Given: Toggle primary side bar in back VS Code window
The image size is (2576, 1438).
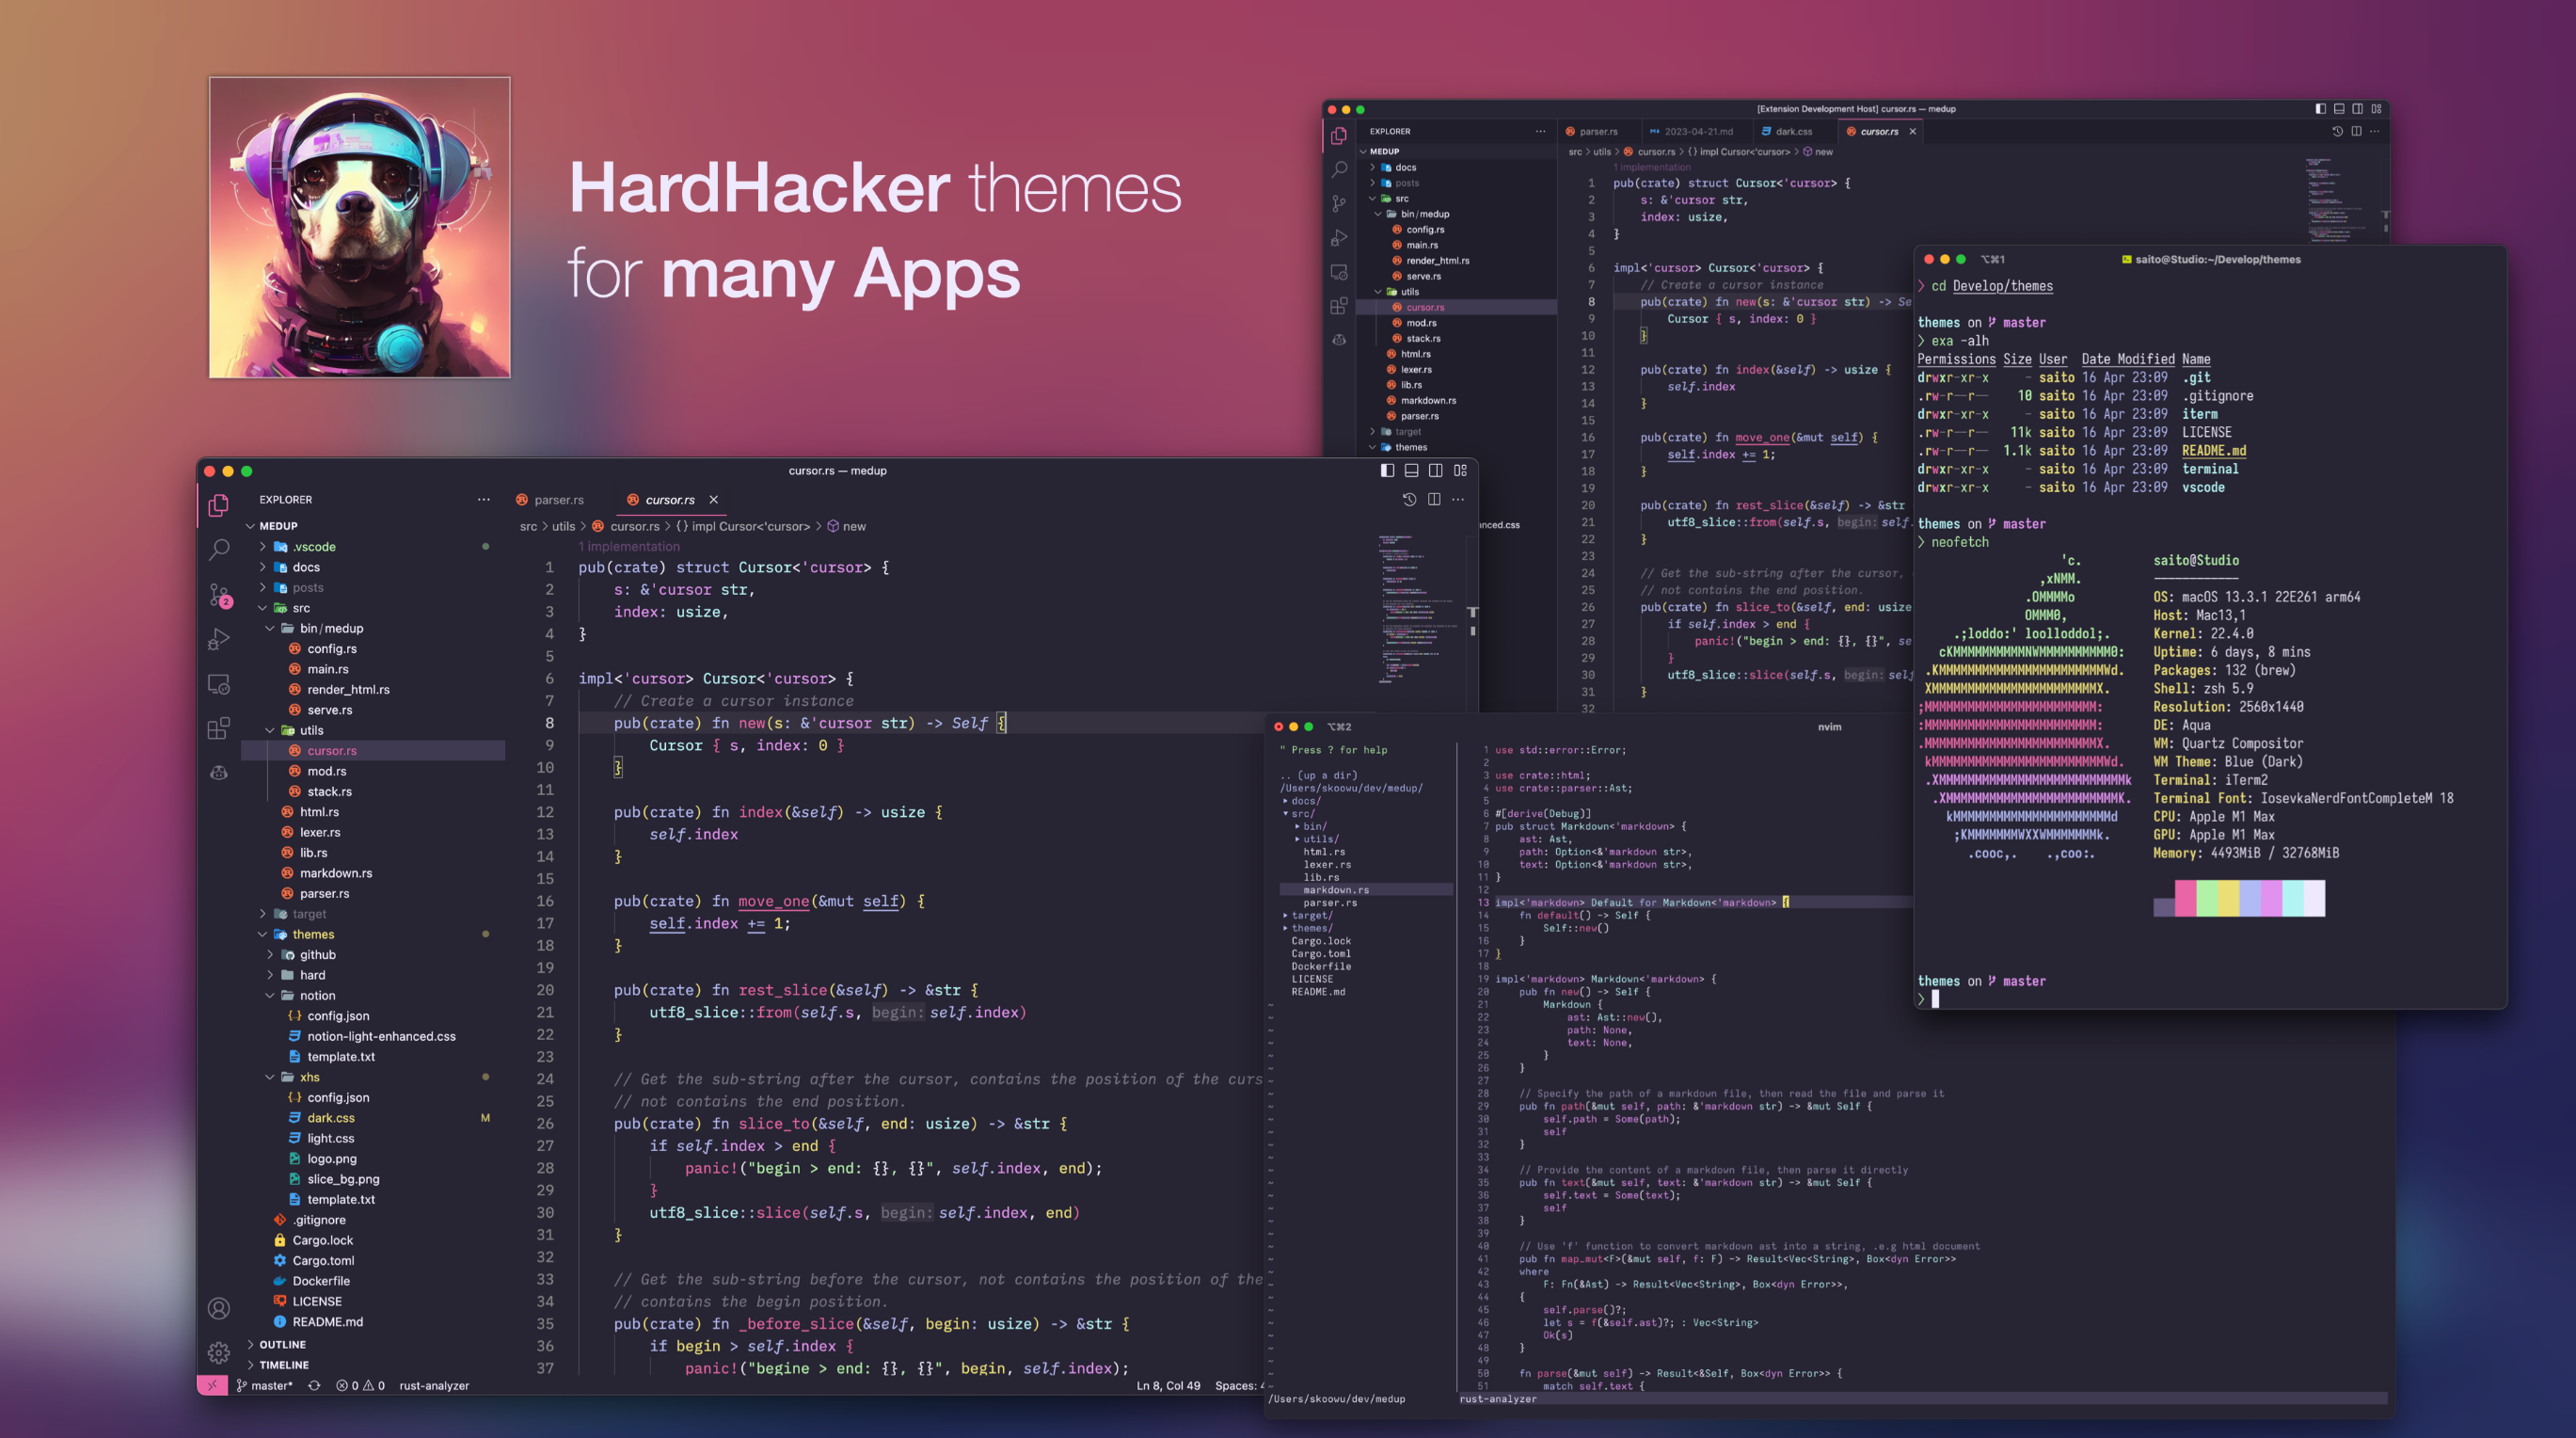Looking at the screenshot, I should pos(2320,109).
